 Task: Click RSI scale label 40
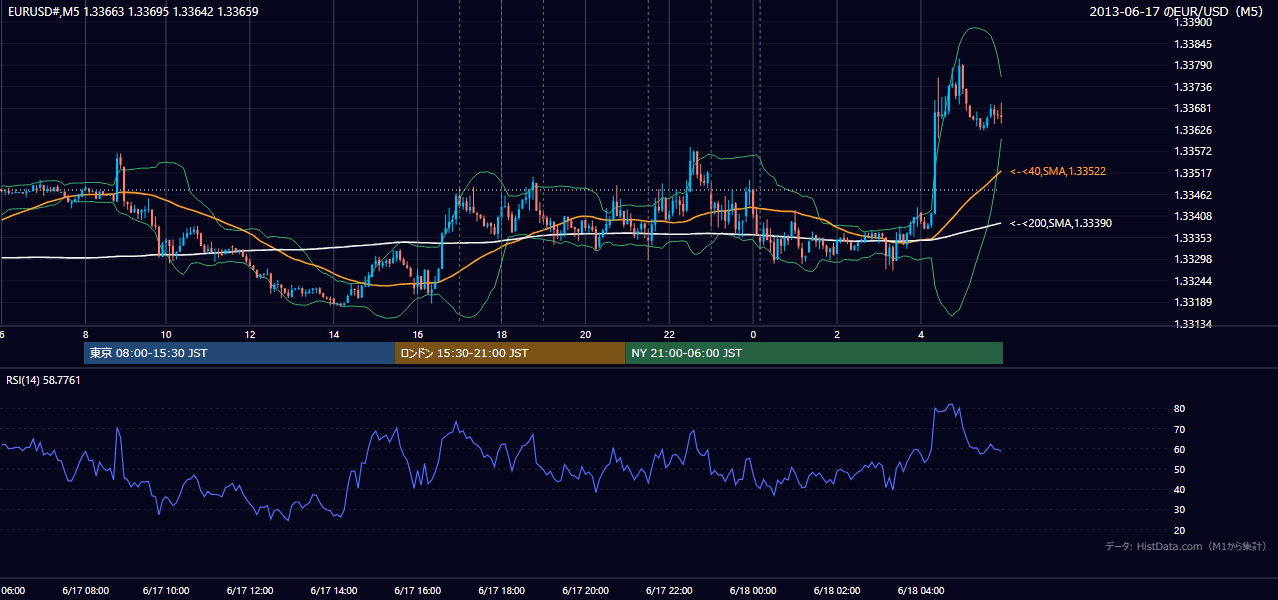[x=1180, y=489]
